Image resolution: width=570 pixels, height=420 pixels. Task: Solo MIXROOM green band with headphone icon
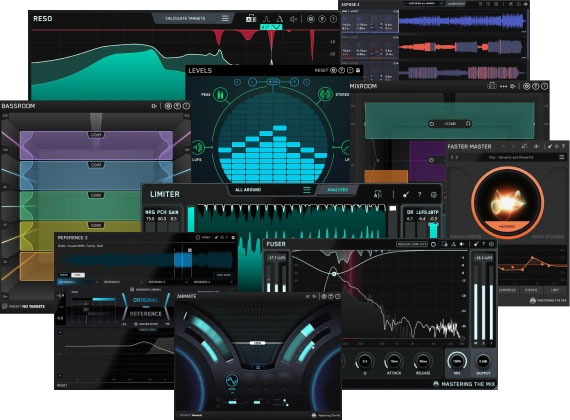click(468, 124)
